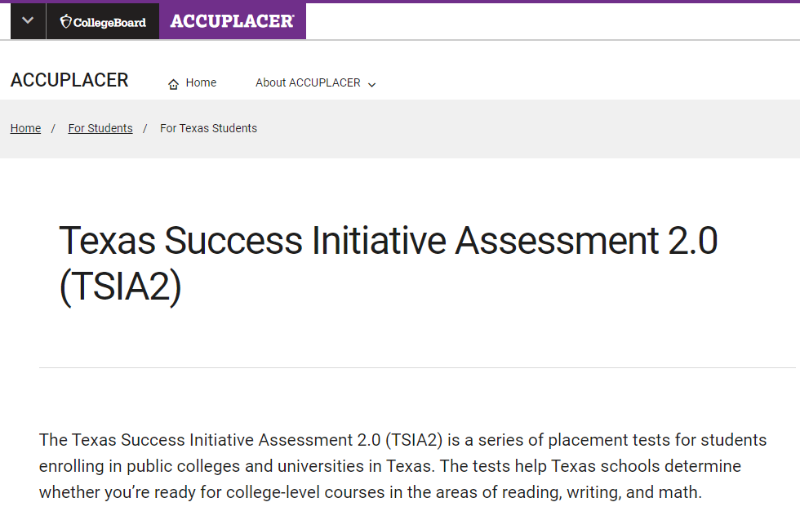The width and height of the screenshot is (800, 522).
Task: Click the For Texas Students breadcrumb text
Action: (x=208, y=129)
